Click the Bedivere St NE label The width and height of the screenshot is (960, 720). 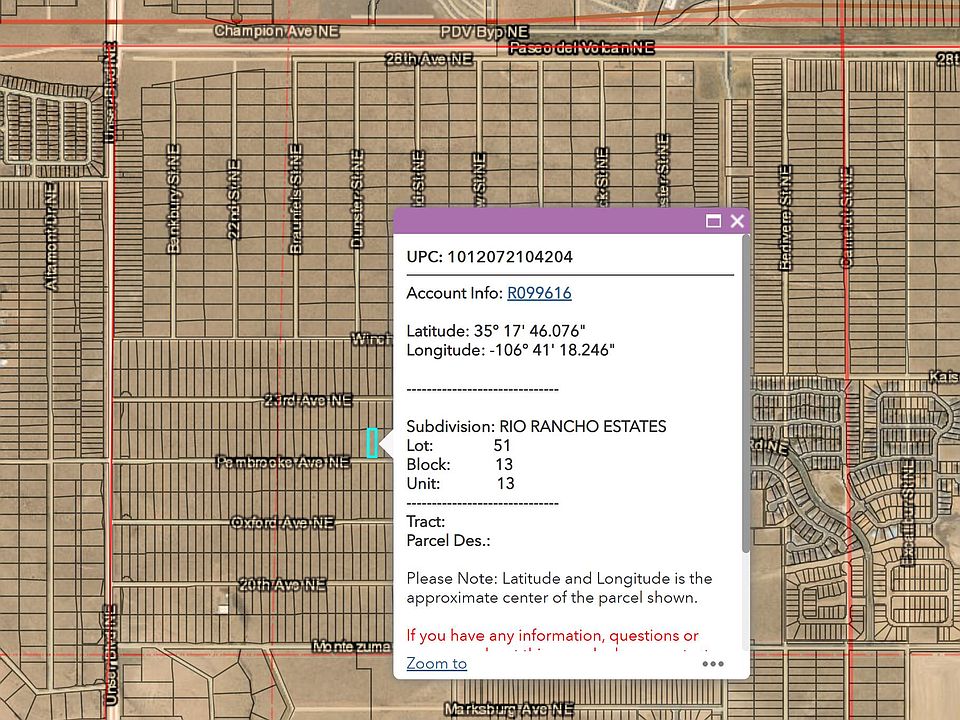(786, 217)
